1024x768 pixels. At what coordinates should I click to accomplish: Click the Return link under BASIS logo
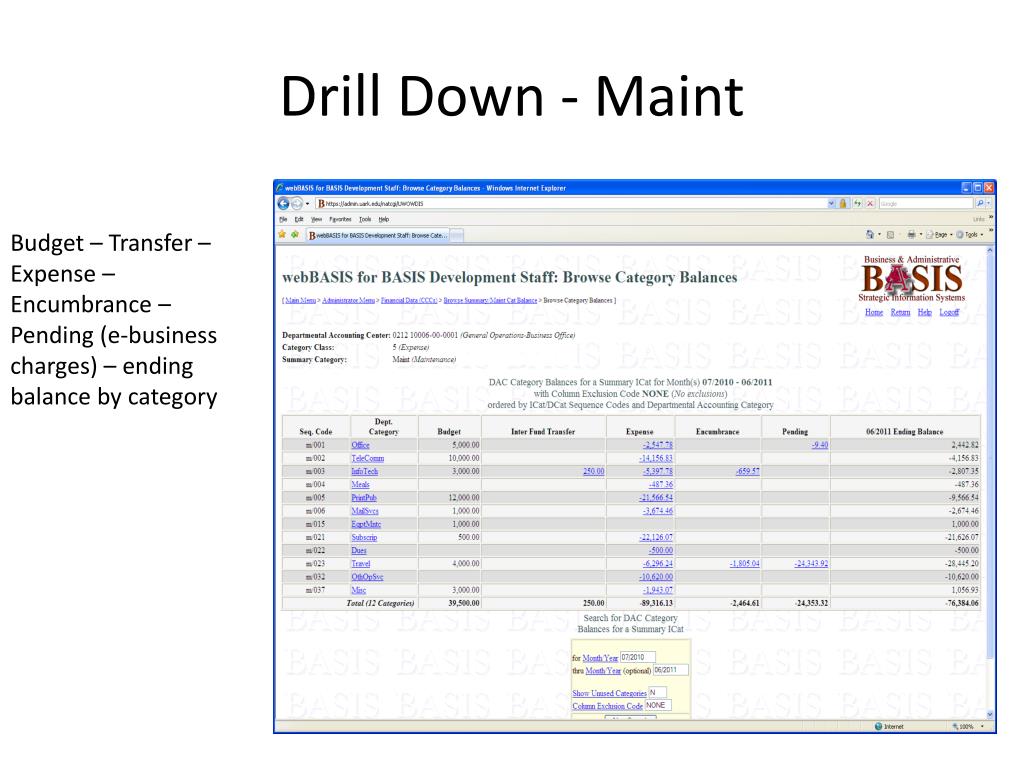901,312
